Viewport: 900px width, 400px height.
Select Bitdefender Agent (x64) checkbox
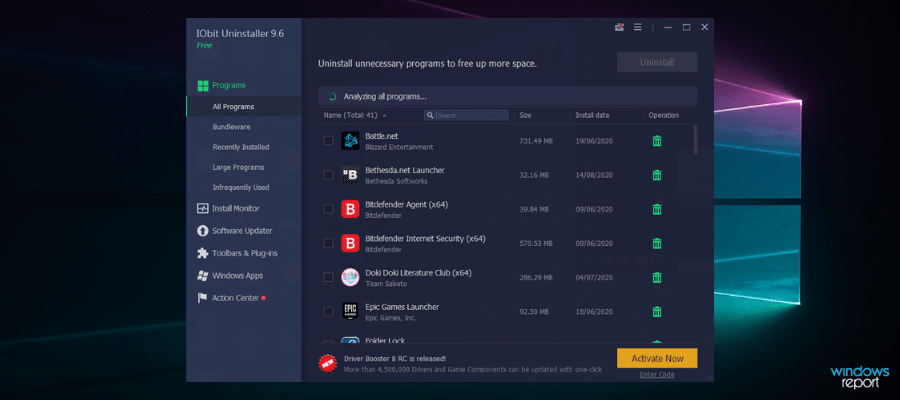(x=328, y=209)
